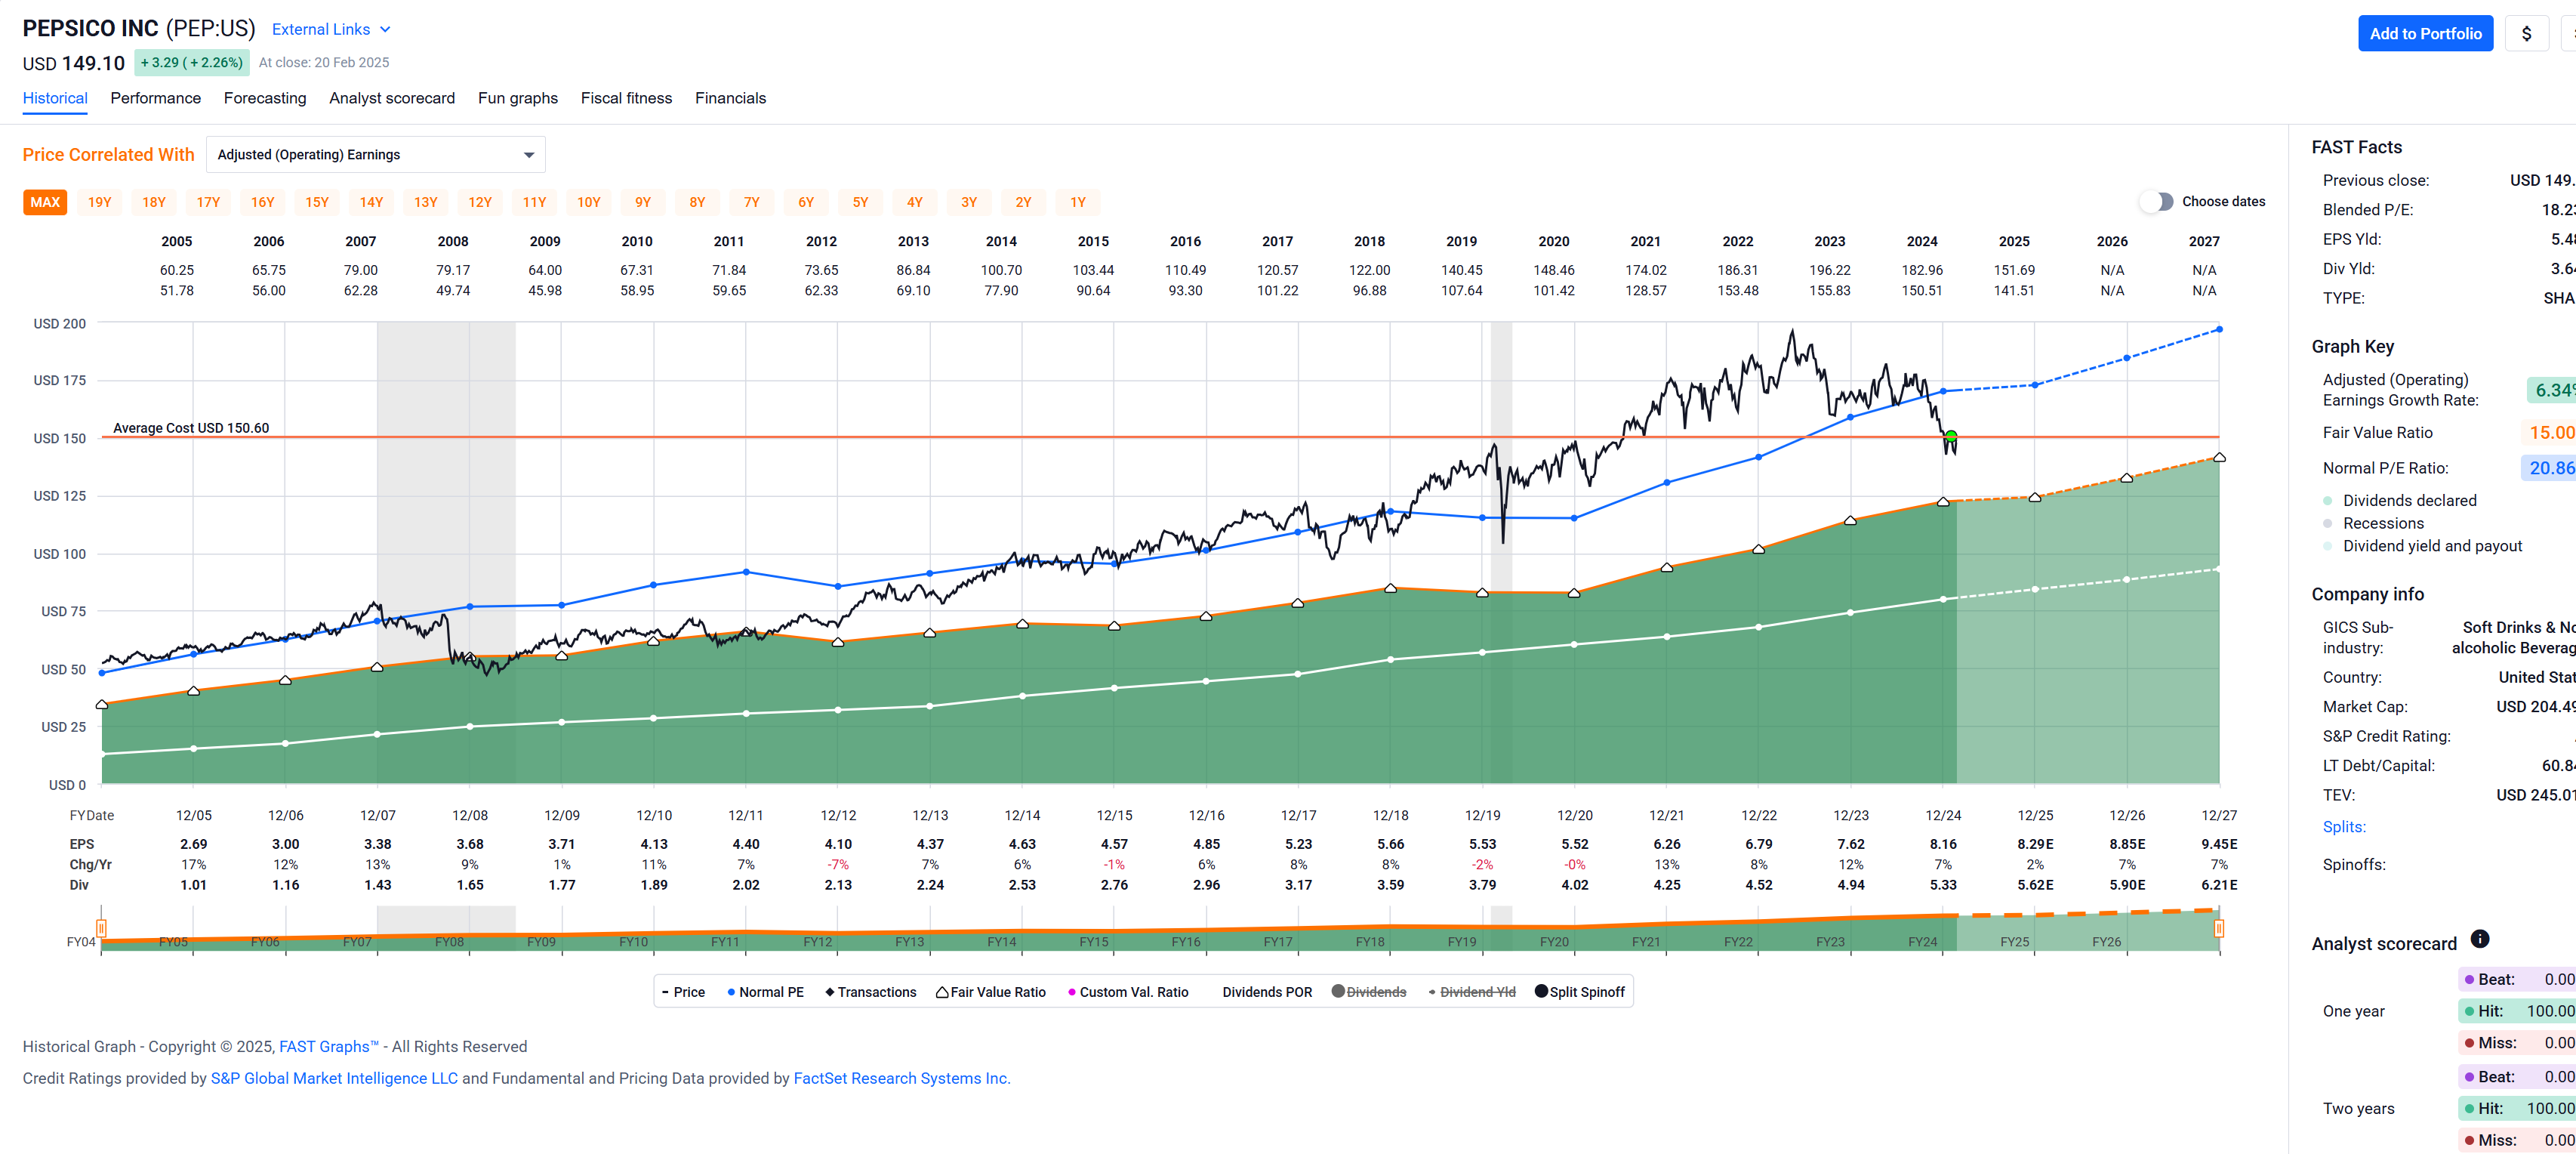Toggle Normal PE series in chart legend
Viewport: 2576px width, 1154px height.
[765, 992]
